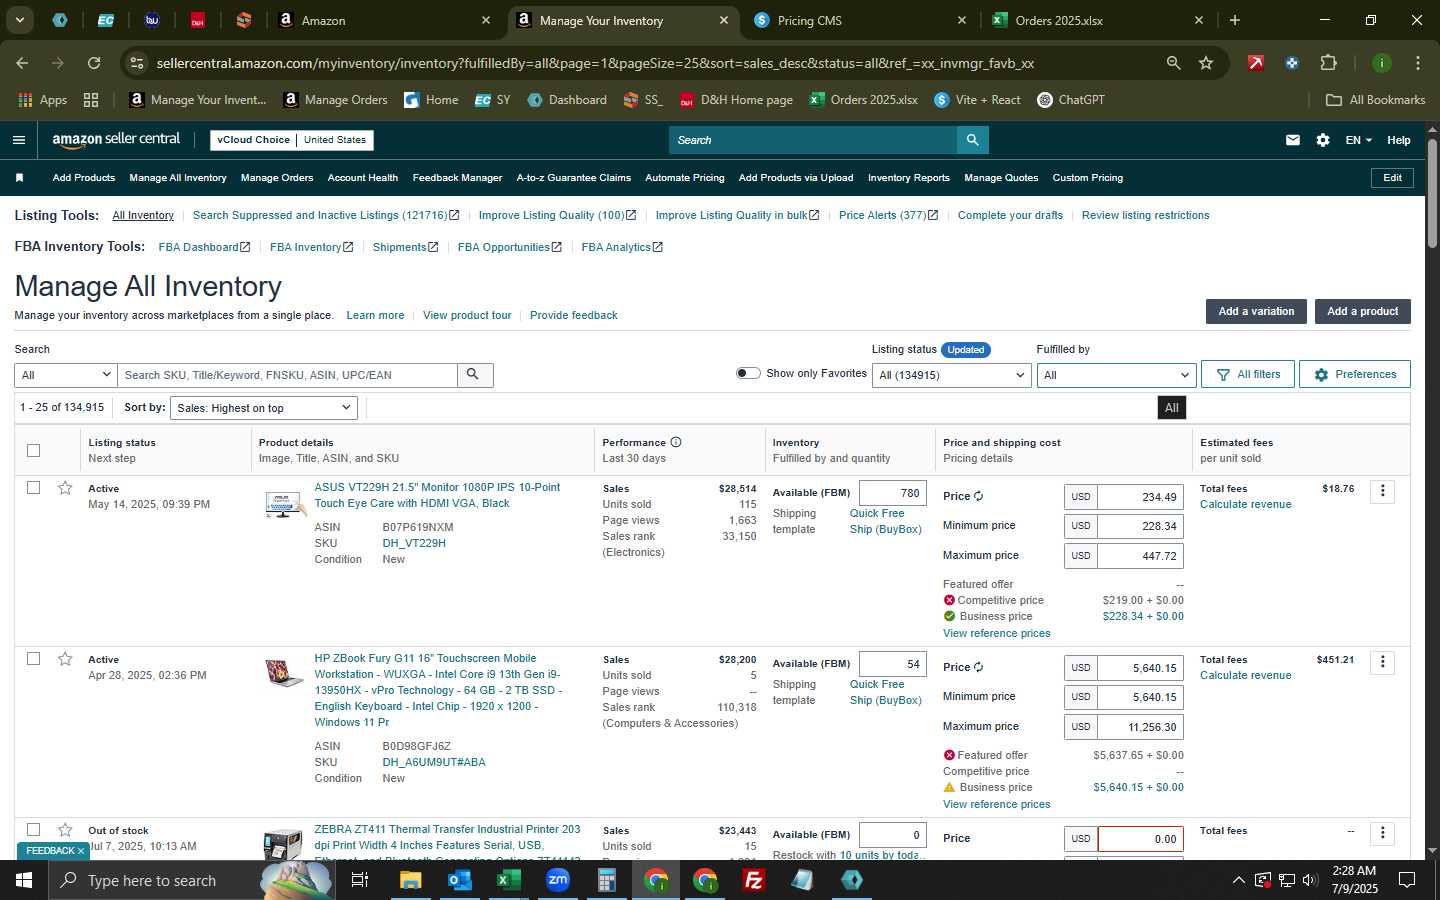Viewport: 1440px width, 900px height.
Task: Click View reference prices for ASUS monitor
Action: click(x=996, y=633)
